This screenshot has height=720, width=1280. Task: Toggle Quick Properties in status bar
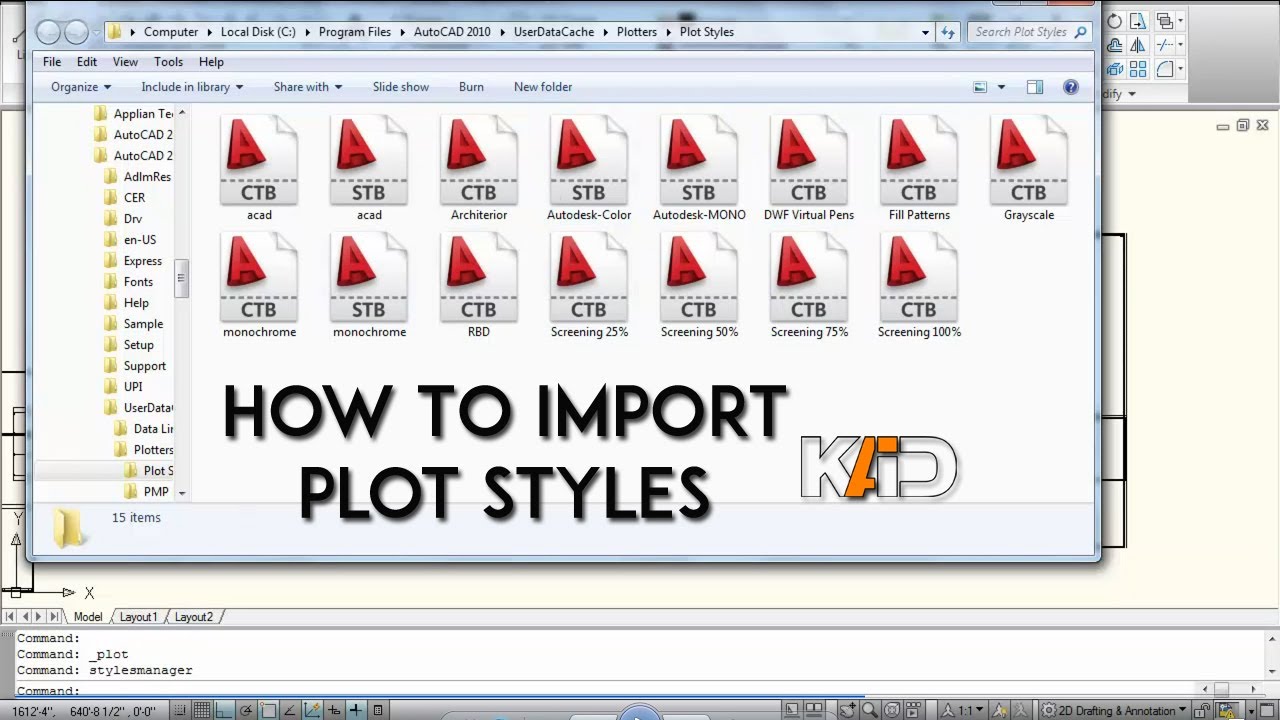click(x=378, y=710)
